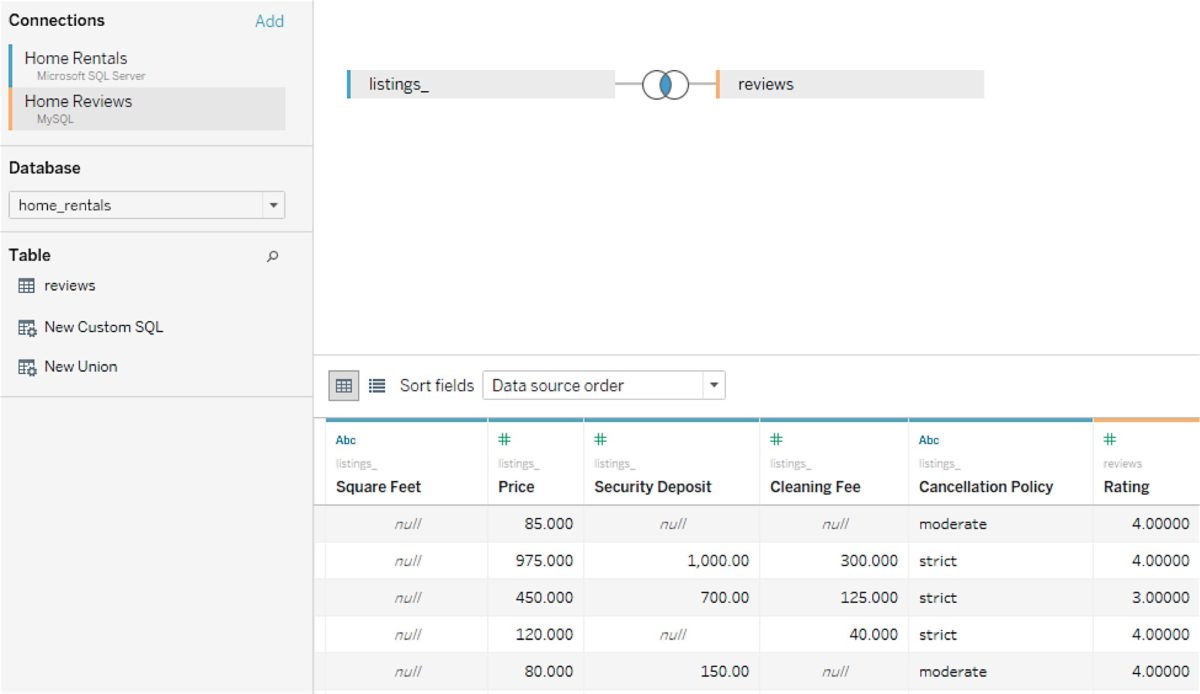Click the Price cell 450.000
This screenshot has height=694, width=1200.
536,598
